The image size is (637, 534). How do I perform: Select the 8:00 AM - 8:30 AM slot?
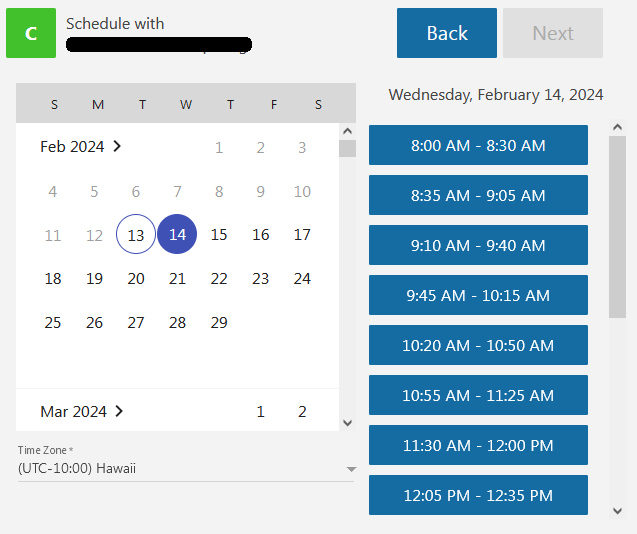478,145
